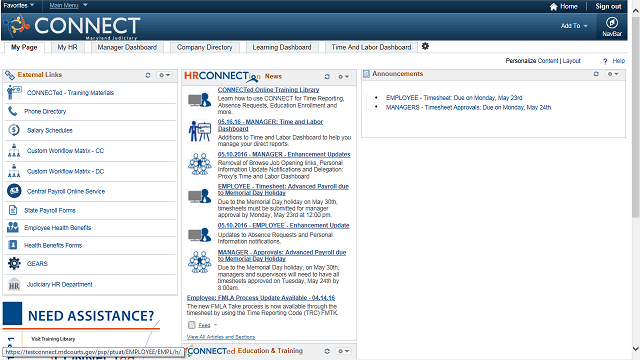Click the GEARS gear icon
Screen dimensions: 640x360
(x=14, y=263)
